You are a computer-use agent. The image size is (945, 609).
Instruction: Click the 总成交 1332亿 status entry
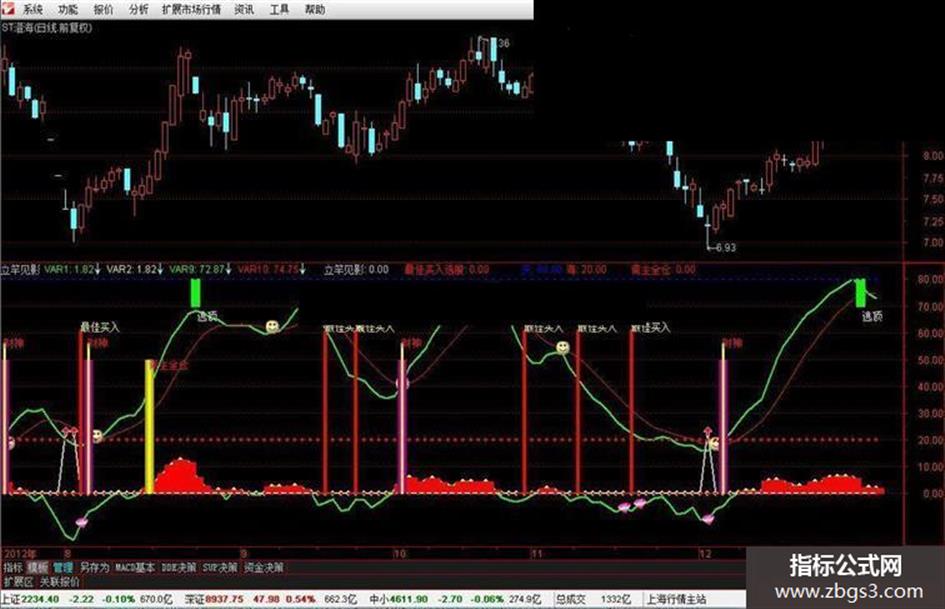593,599
